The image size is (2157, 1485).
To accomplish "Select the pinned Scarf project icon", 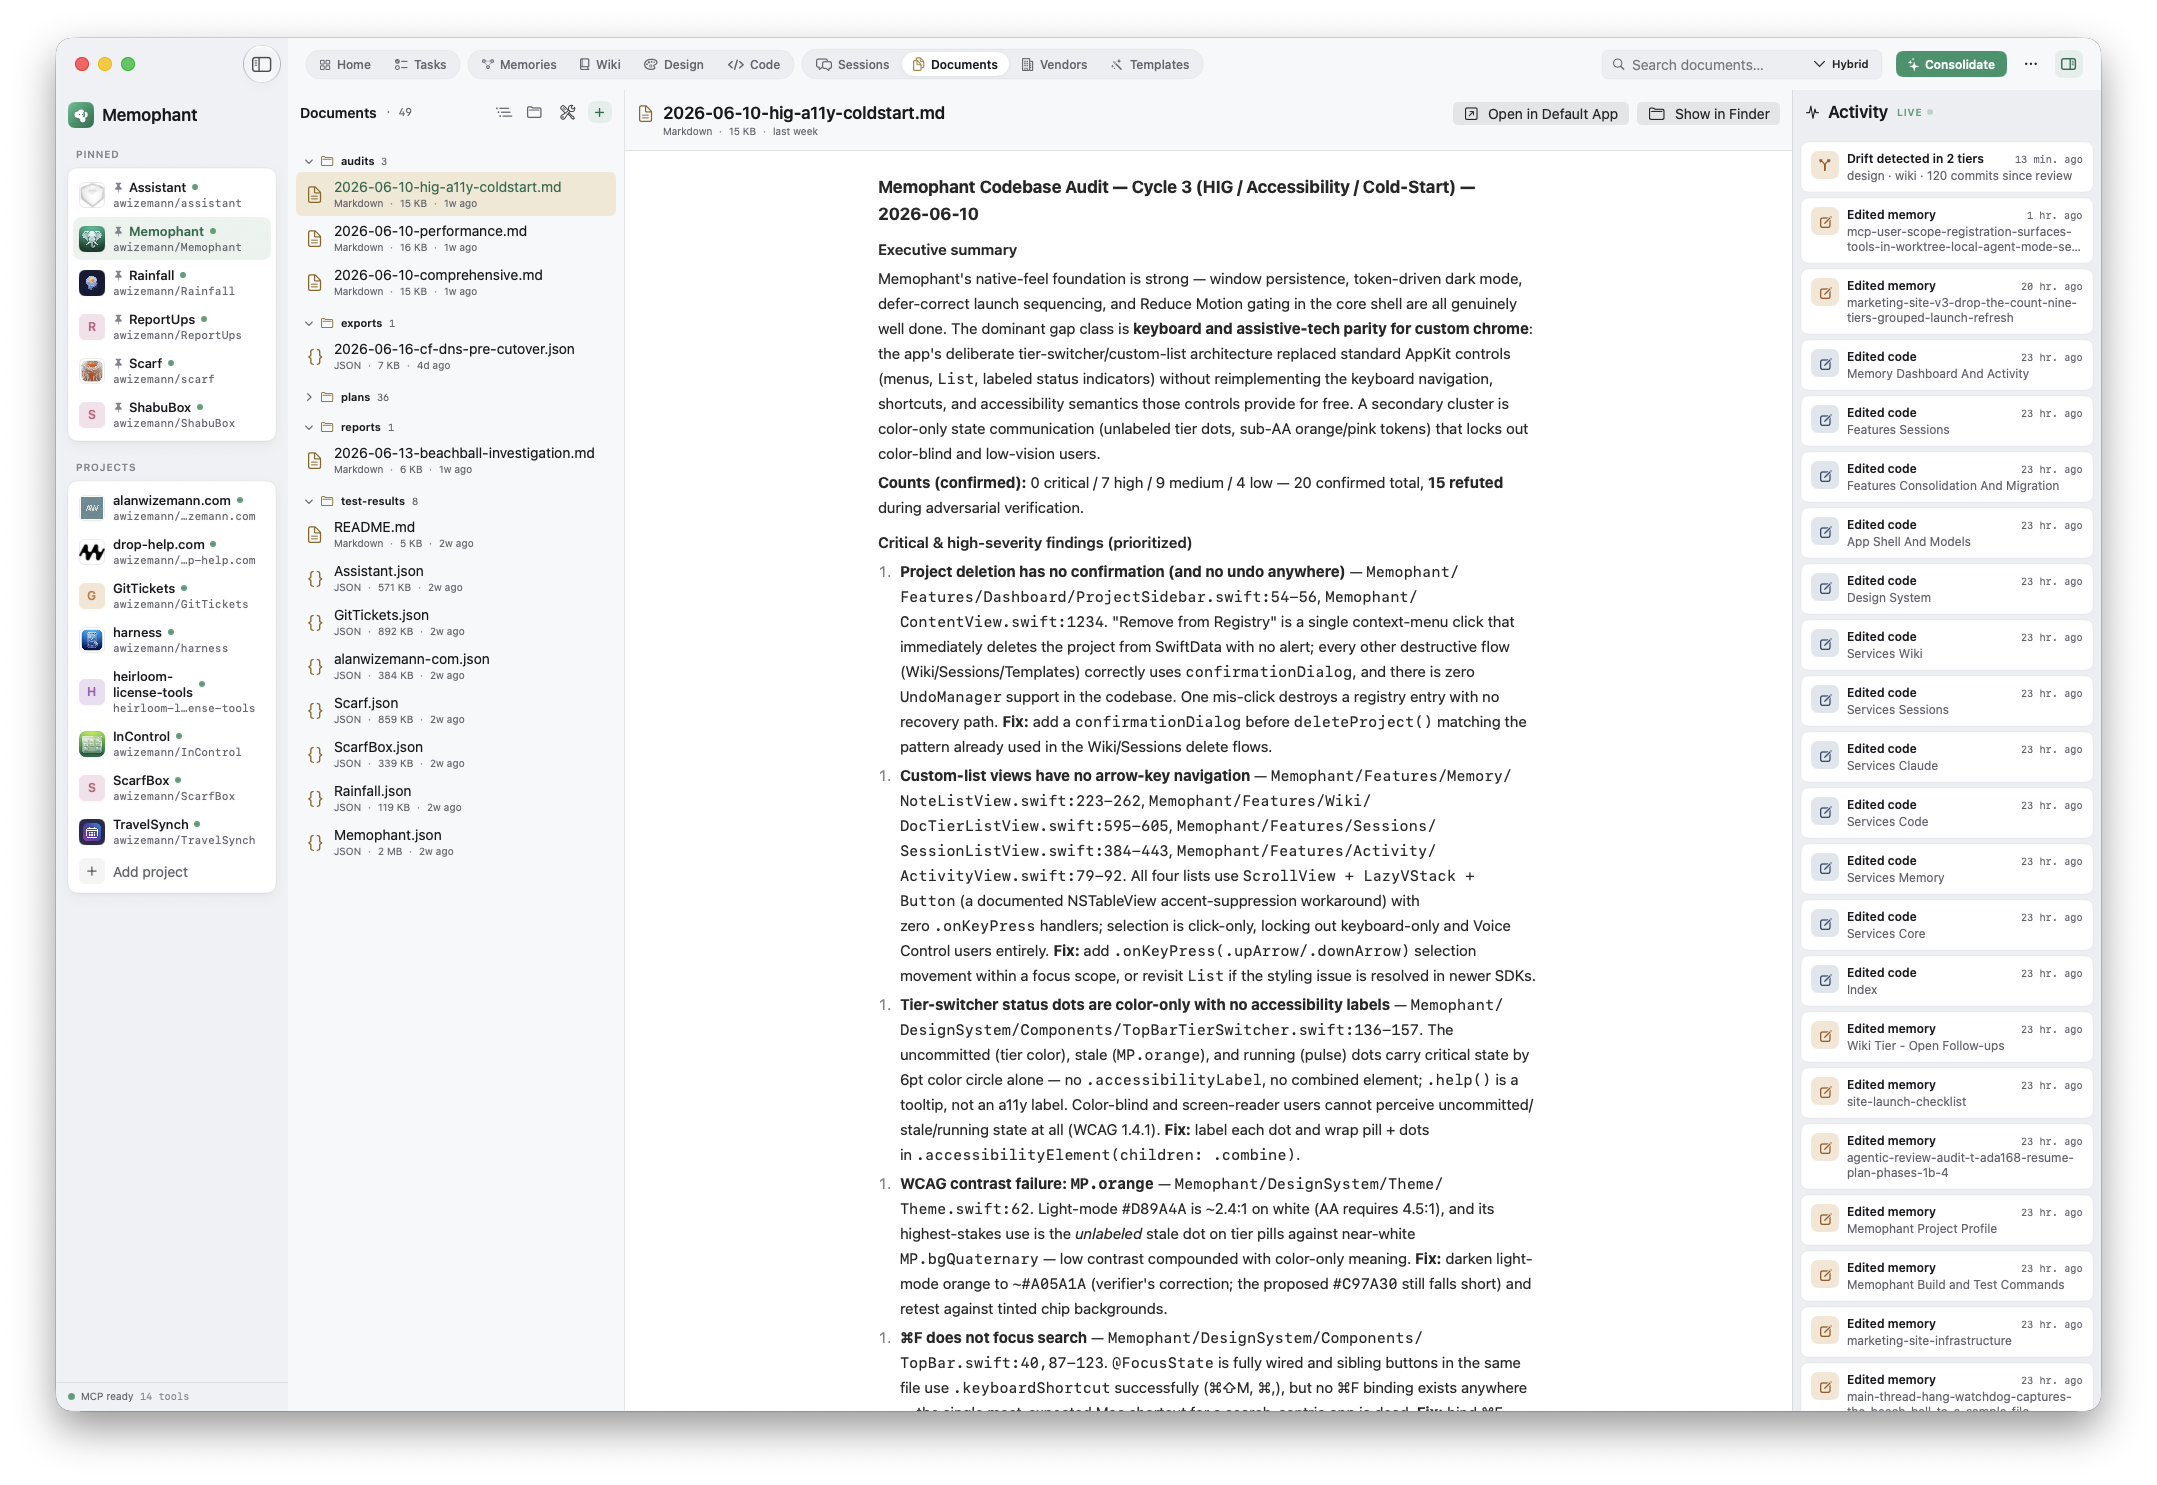I will pyautogui.click(x=92, y=371).
